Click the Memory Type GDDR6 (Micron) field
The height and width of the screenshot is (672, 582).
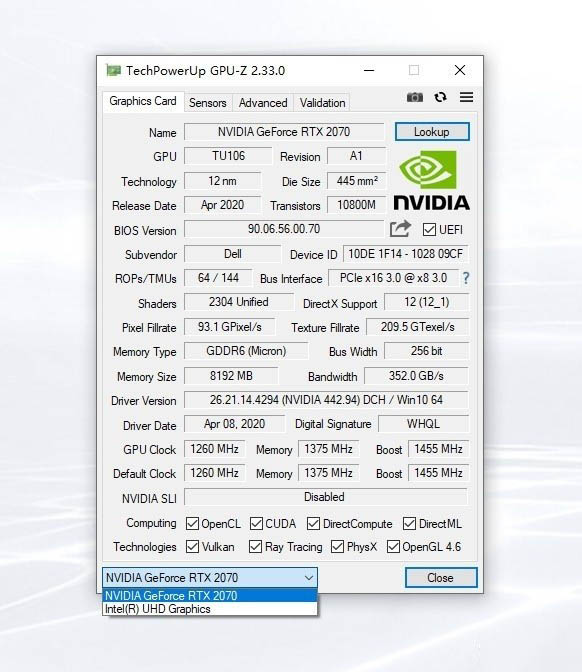[246, 351]
